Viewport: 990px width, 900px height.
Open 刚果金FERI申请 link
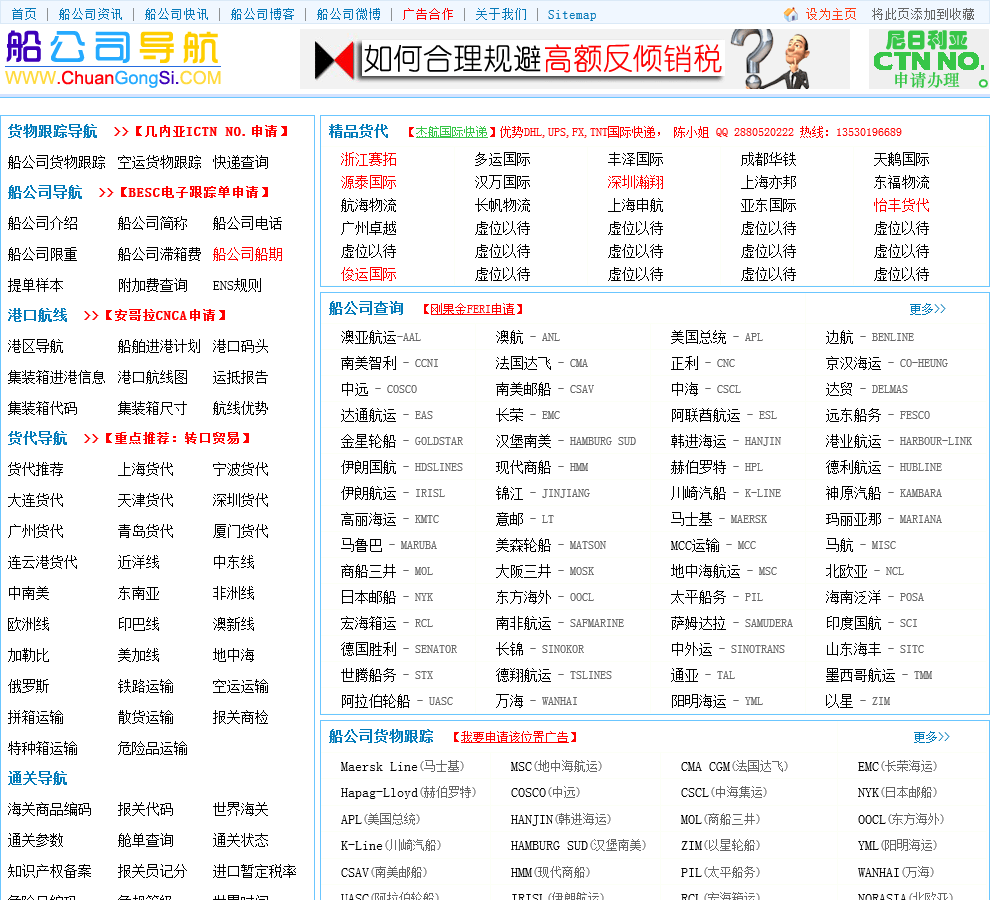[472, 309]
